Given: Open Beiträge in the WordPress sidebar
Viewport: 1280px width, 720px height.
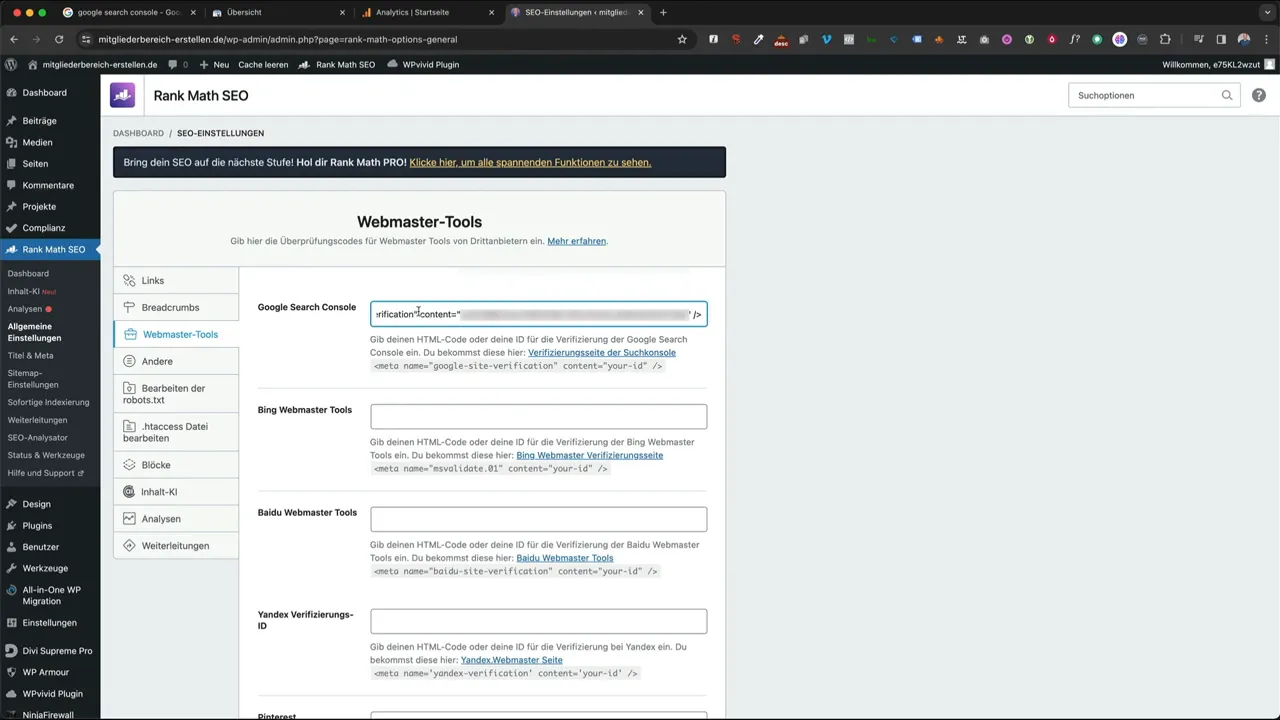Looking at the screenshot, I should click(x=39, y=121).
